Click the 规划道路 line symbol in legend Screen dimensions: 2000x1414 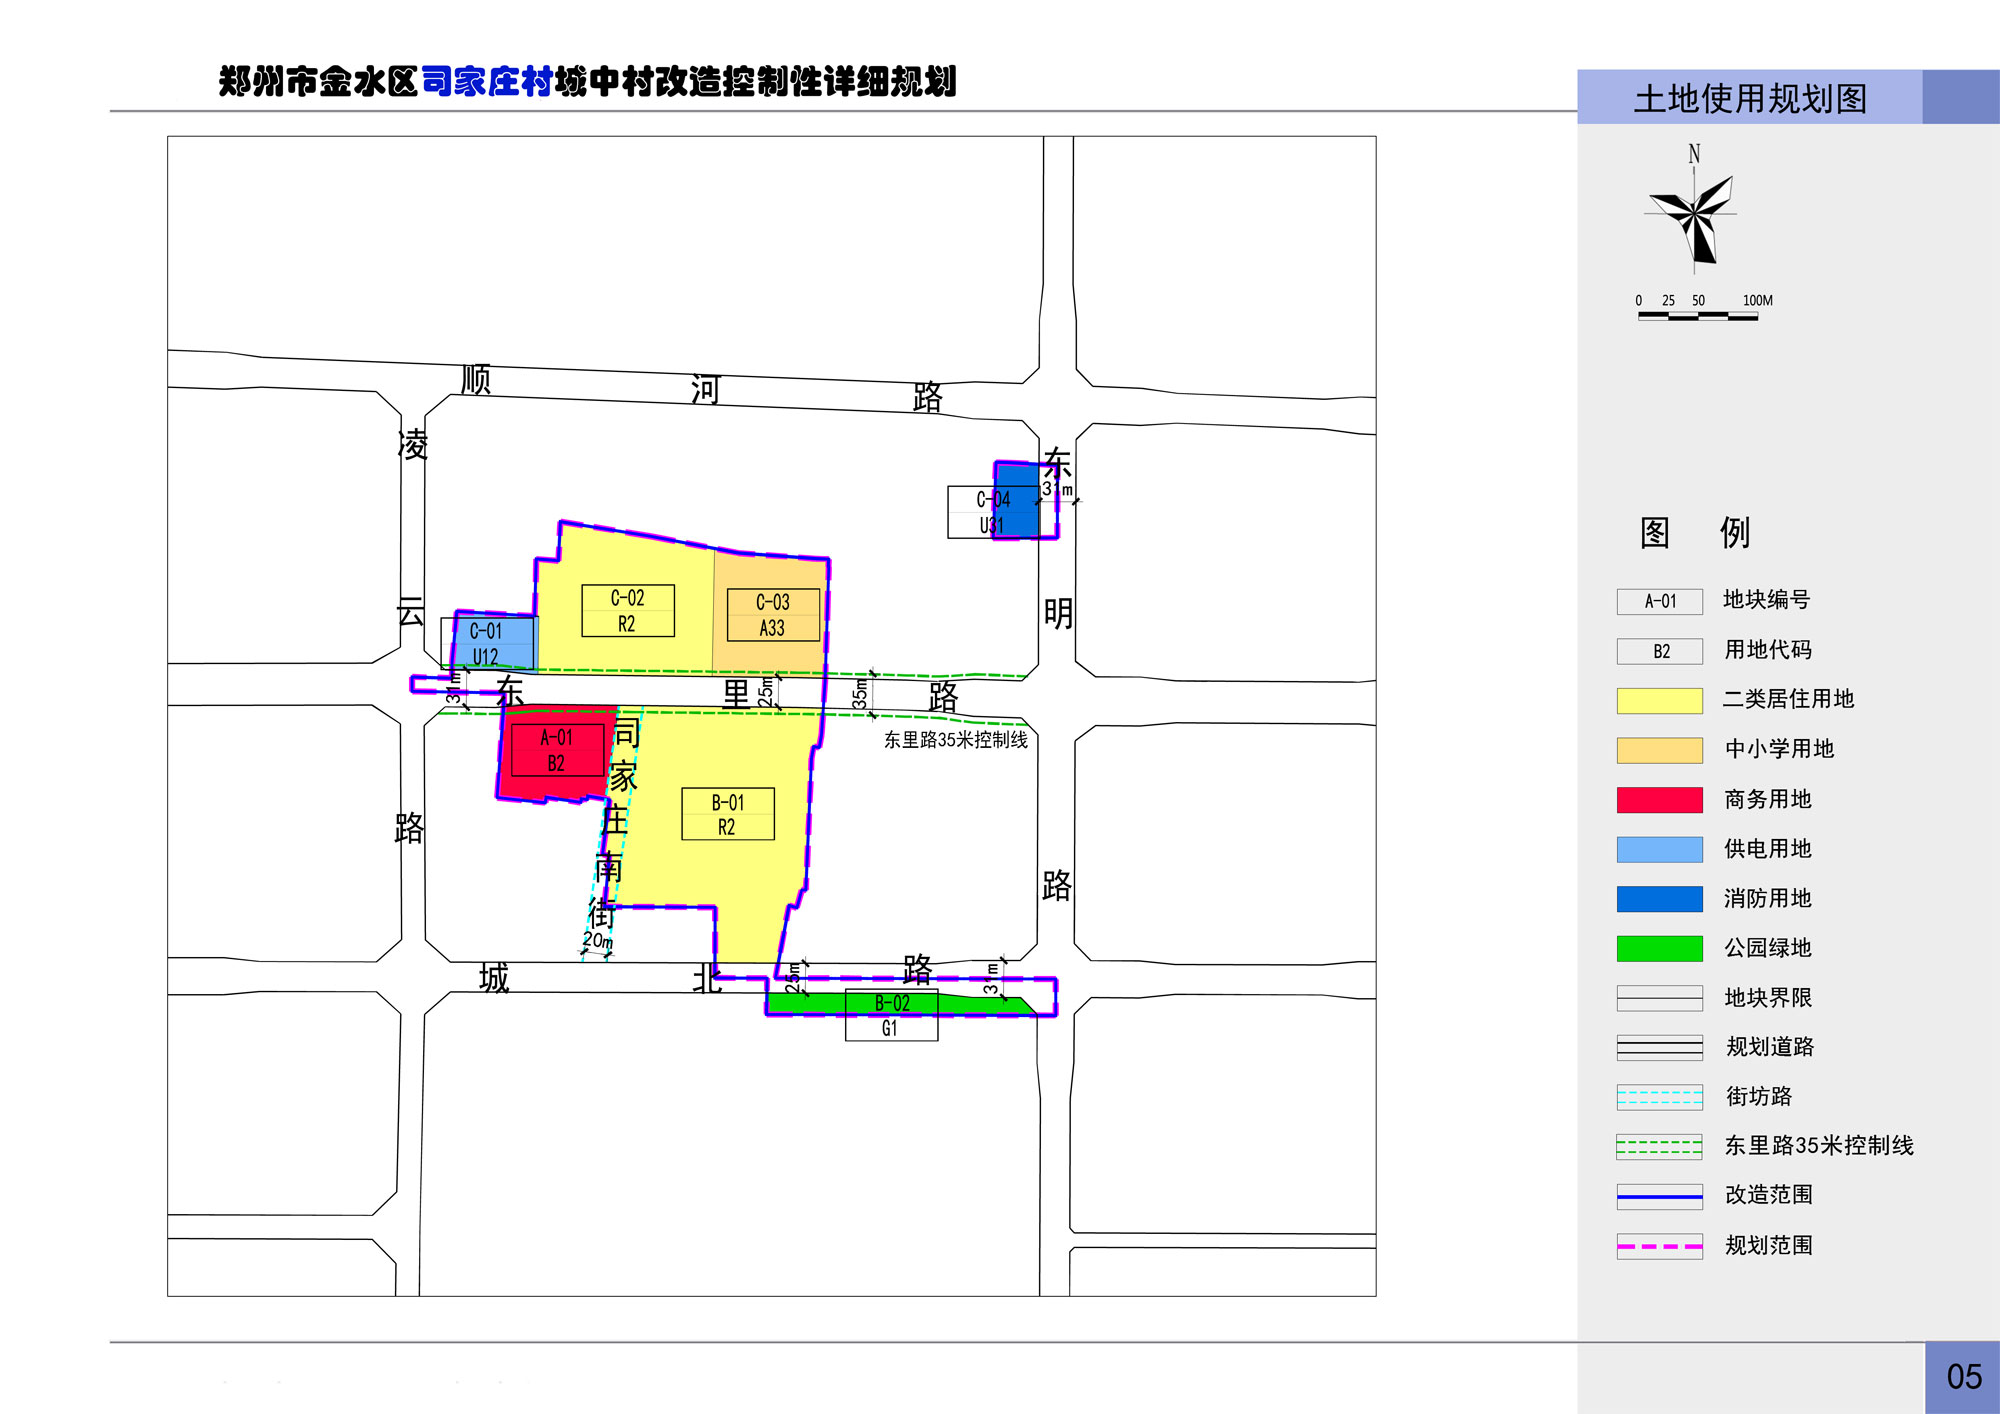click(x=1659, y=1047)
